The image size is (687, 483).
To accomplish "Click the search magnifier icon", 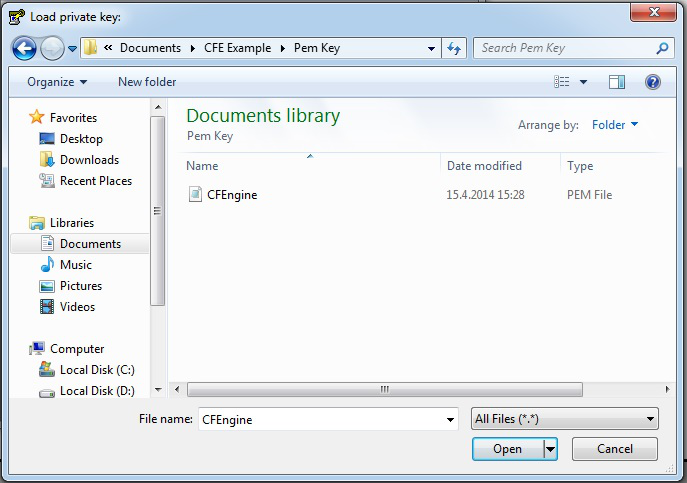I will [x=662, y=48].
